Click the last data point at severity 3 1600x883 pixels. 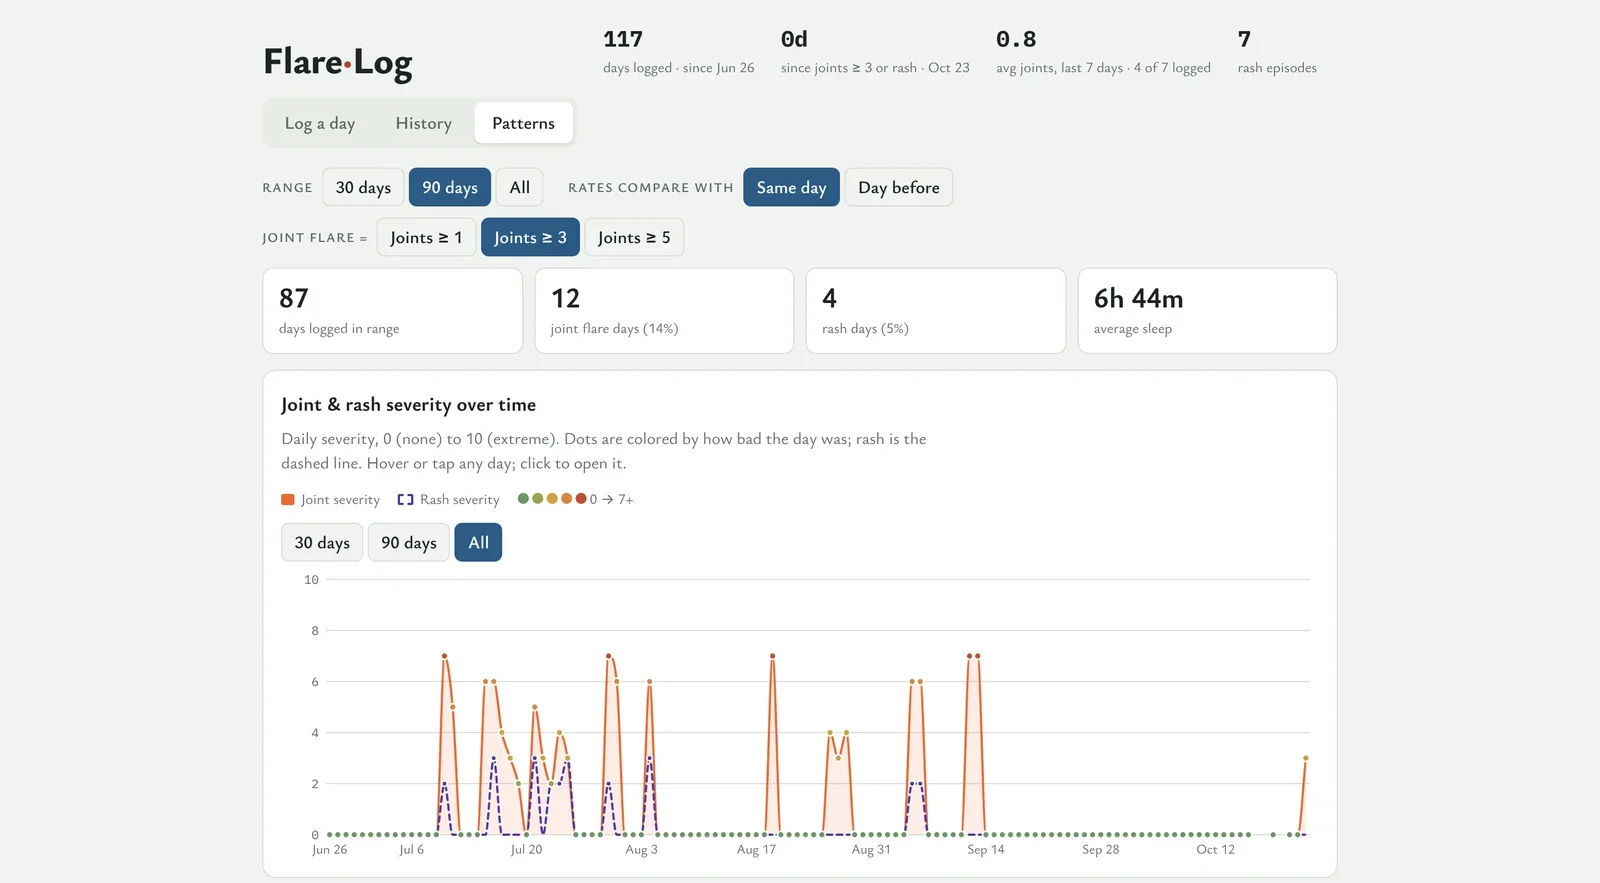coord(1306,758)
